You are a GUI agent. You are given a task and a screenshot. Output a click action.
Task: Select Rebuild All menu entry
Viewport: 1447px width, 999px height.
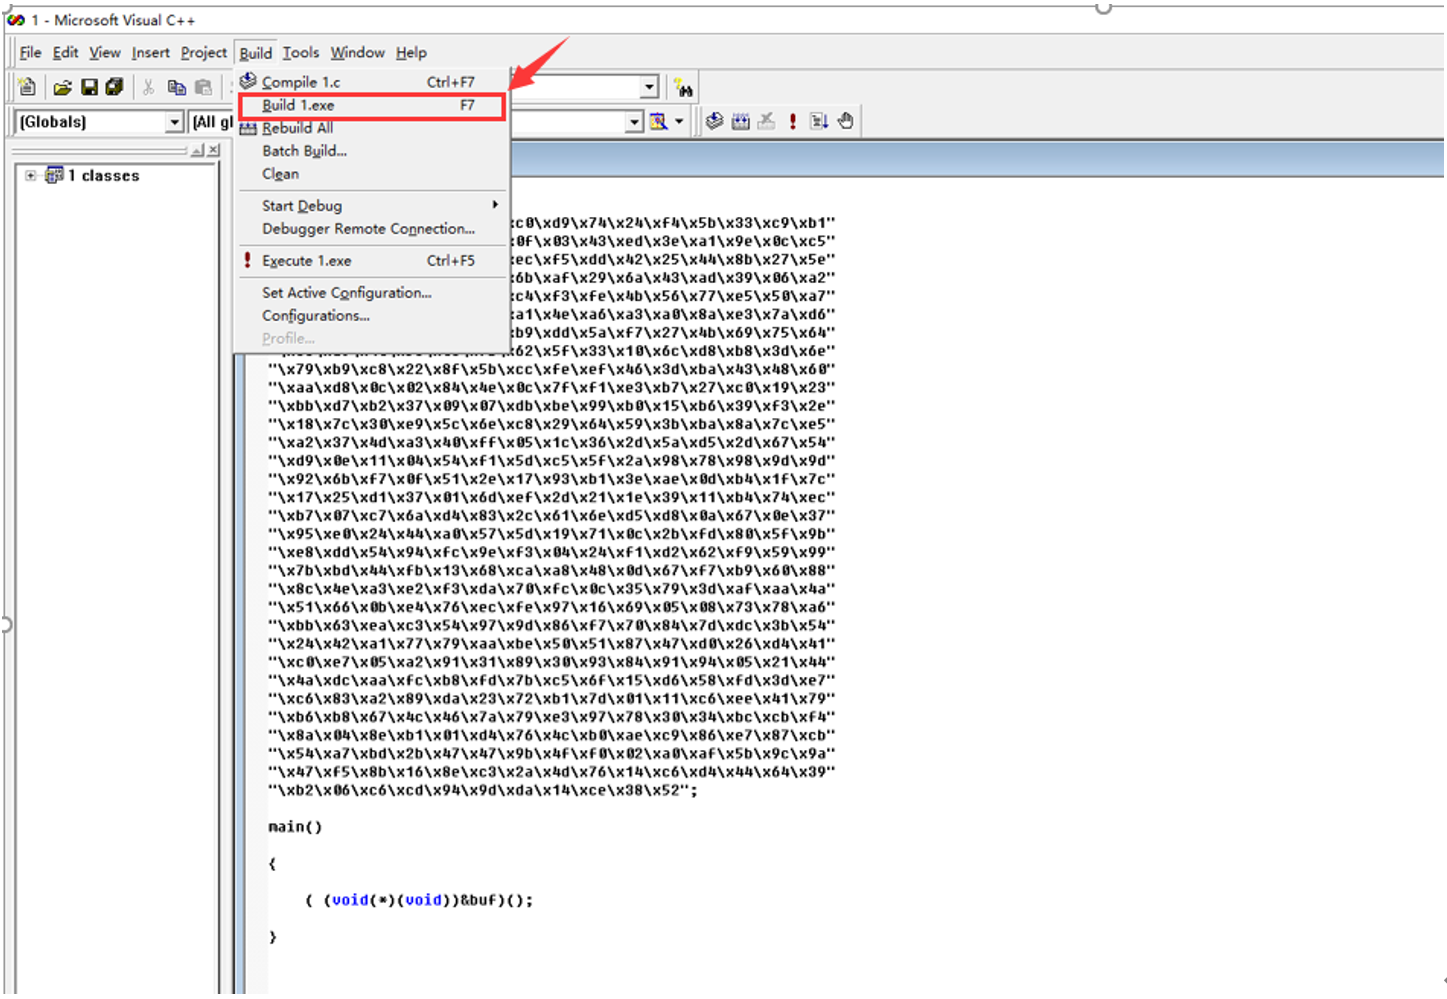coord(371,128)
